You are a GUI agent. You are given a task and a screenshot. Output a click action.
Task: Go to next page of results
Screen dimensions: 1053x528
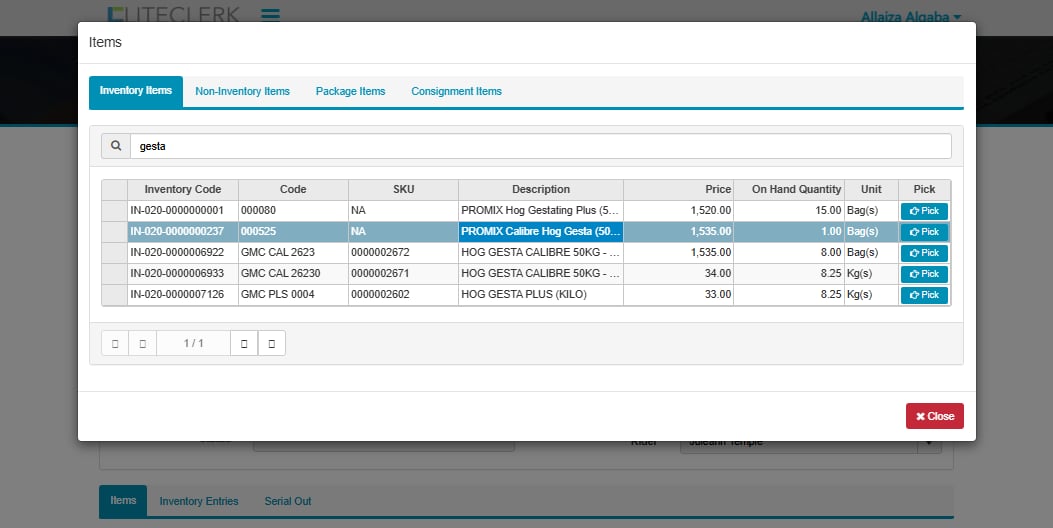coord(244,343)
